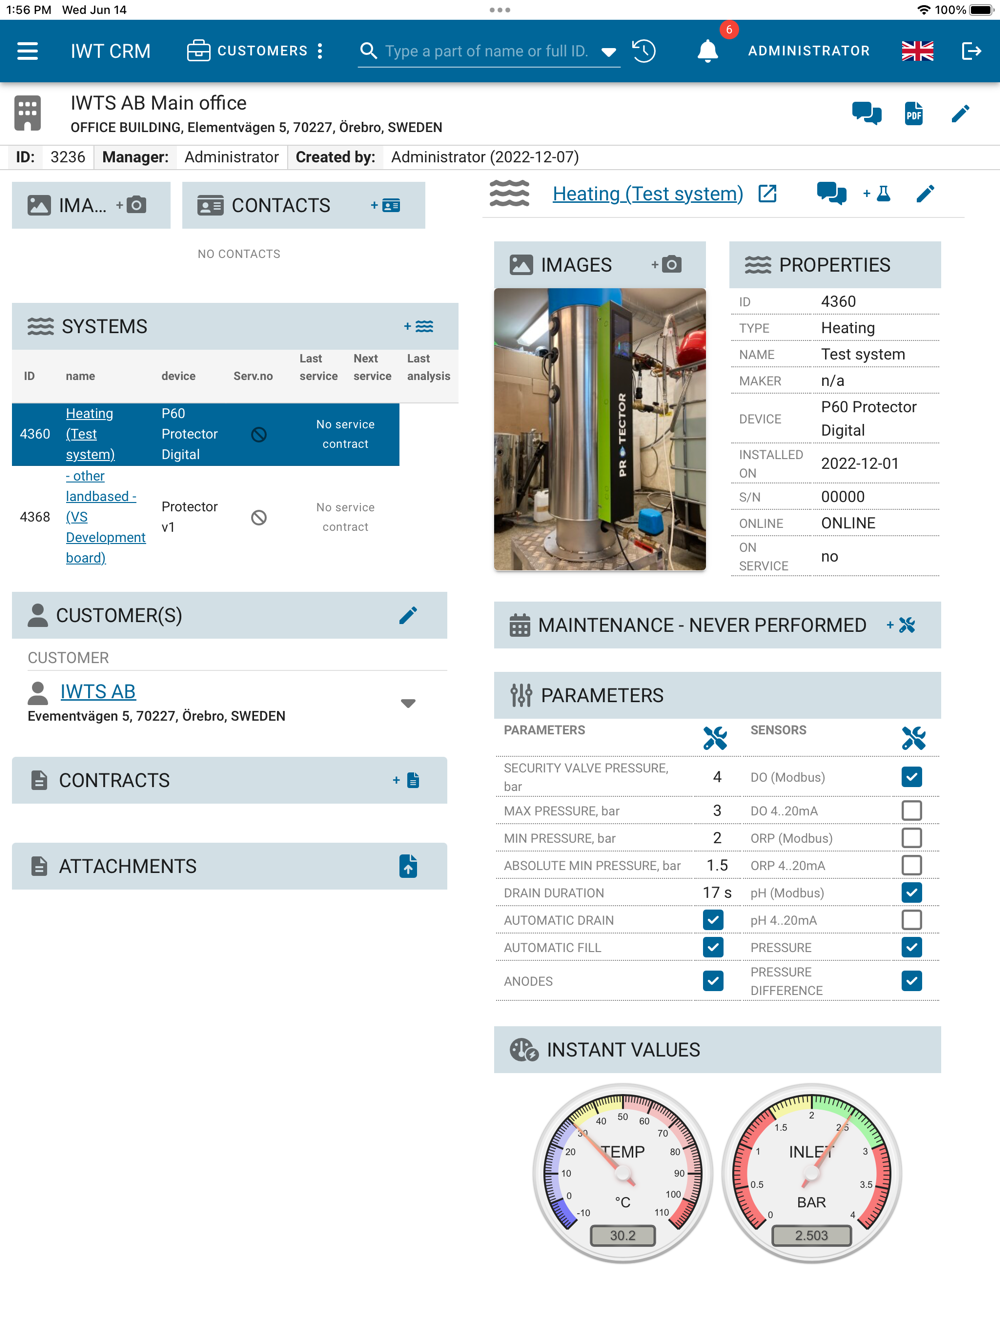Upload a new attachment
Screen dimensions: 1000x1334
click(408, 866)
